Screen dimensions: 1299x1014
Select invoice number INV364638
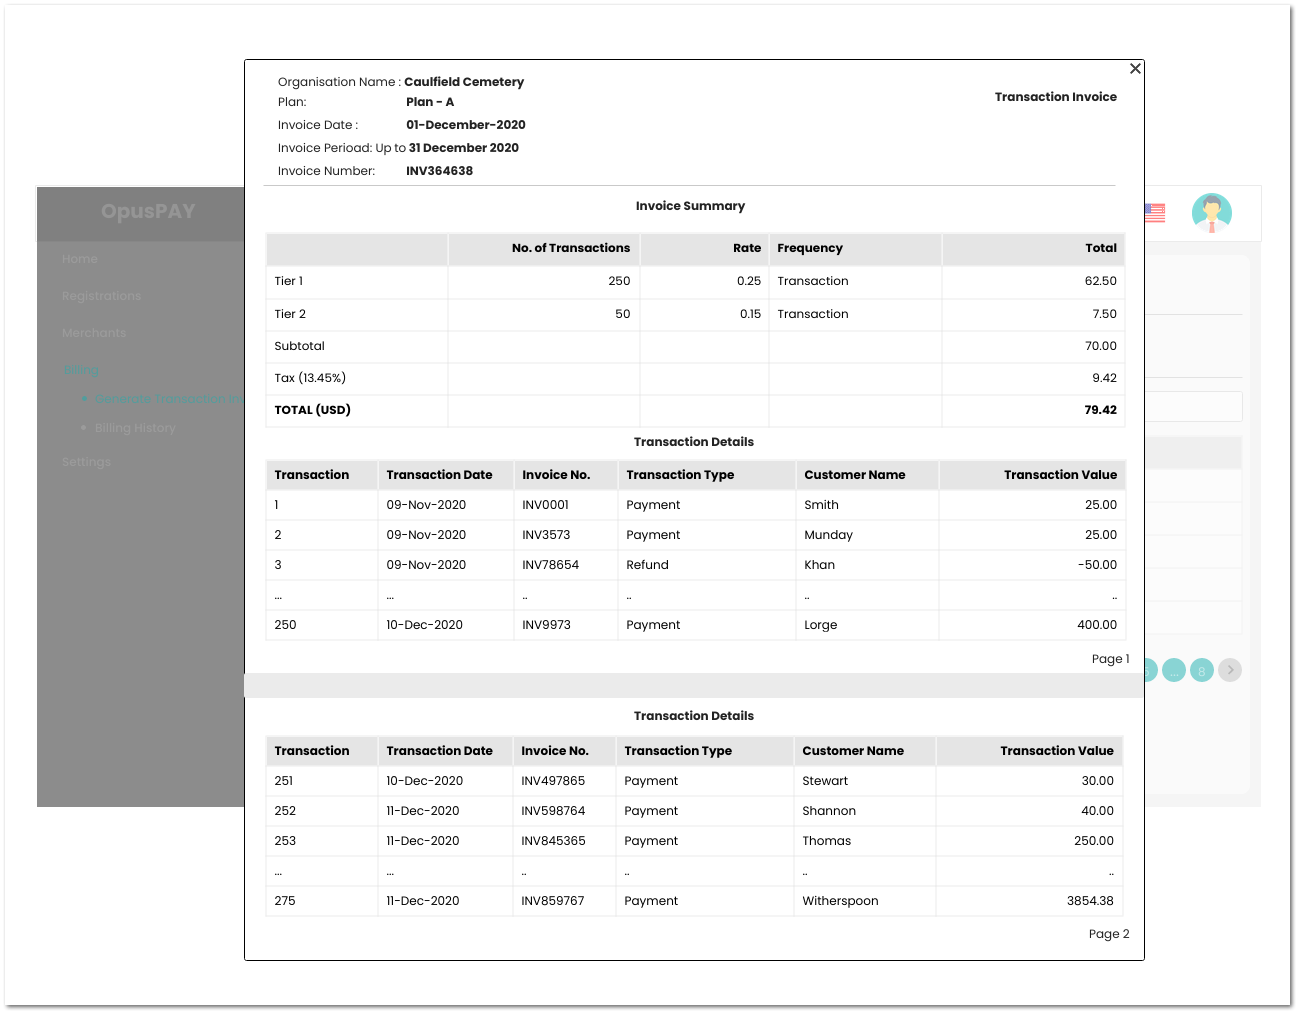pyautogui.click(x=439, y=170)
